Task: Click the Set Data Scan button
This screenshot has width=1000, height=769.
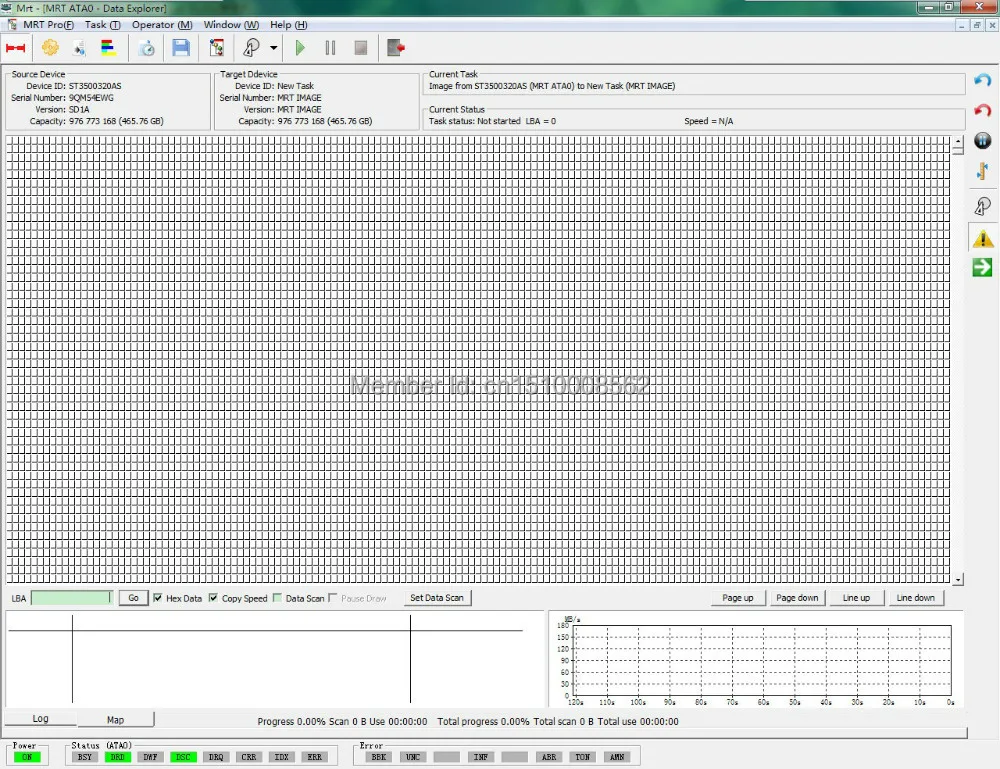Action: click(437, 597)
